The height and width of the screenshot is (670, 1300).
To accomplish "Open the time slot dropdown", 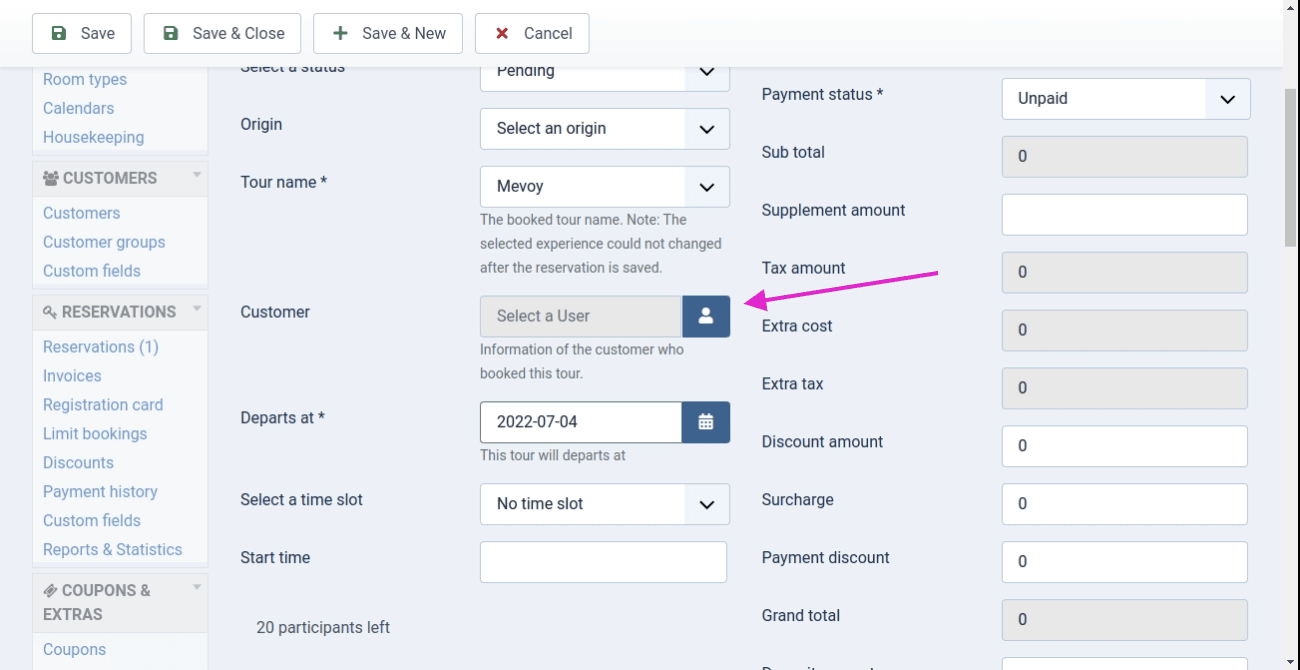I will 605,504.
